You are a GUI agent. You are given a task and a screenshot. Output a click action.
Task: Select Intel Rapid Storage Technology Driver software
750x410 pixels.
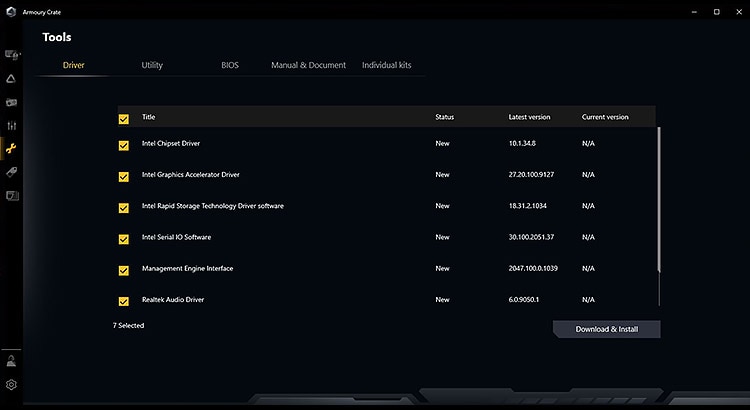[x=212, y=206]
